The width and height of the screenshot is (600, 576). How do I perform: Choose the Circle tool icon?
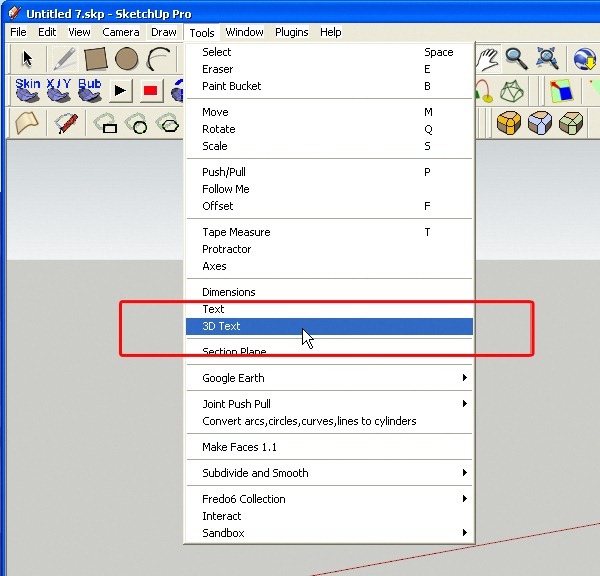(127, 59)
